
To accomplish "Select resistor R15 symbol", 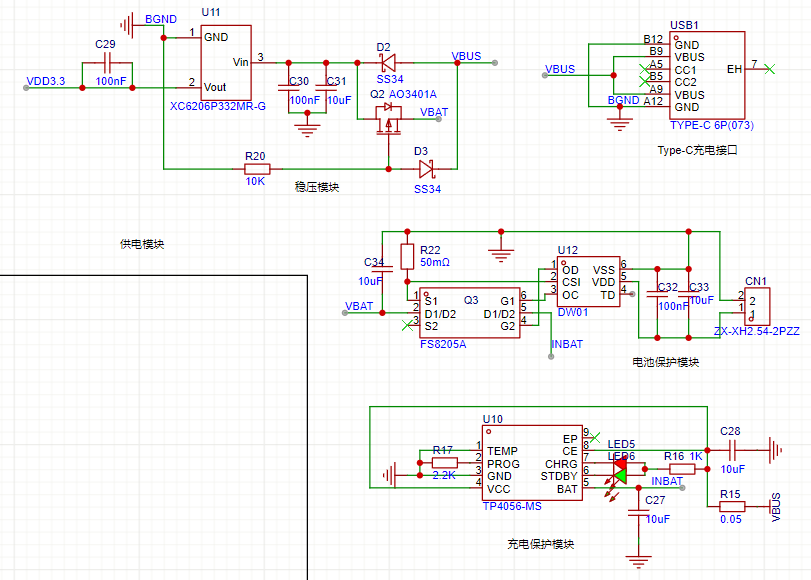I will click(x=732, y=507).
